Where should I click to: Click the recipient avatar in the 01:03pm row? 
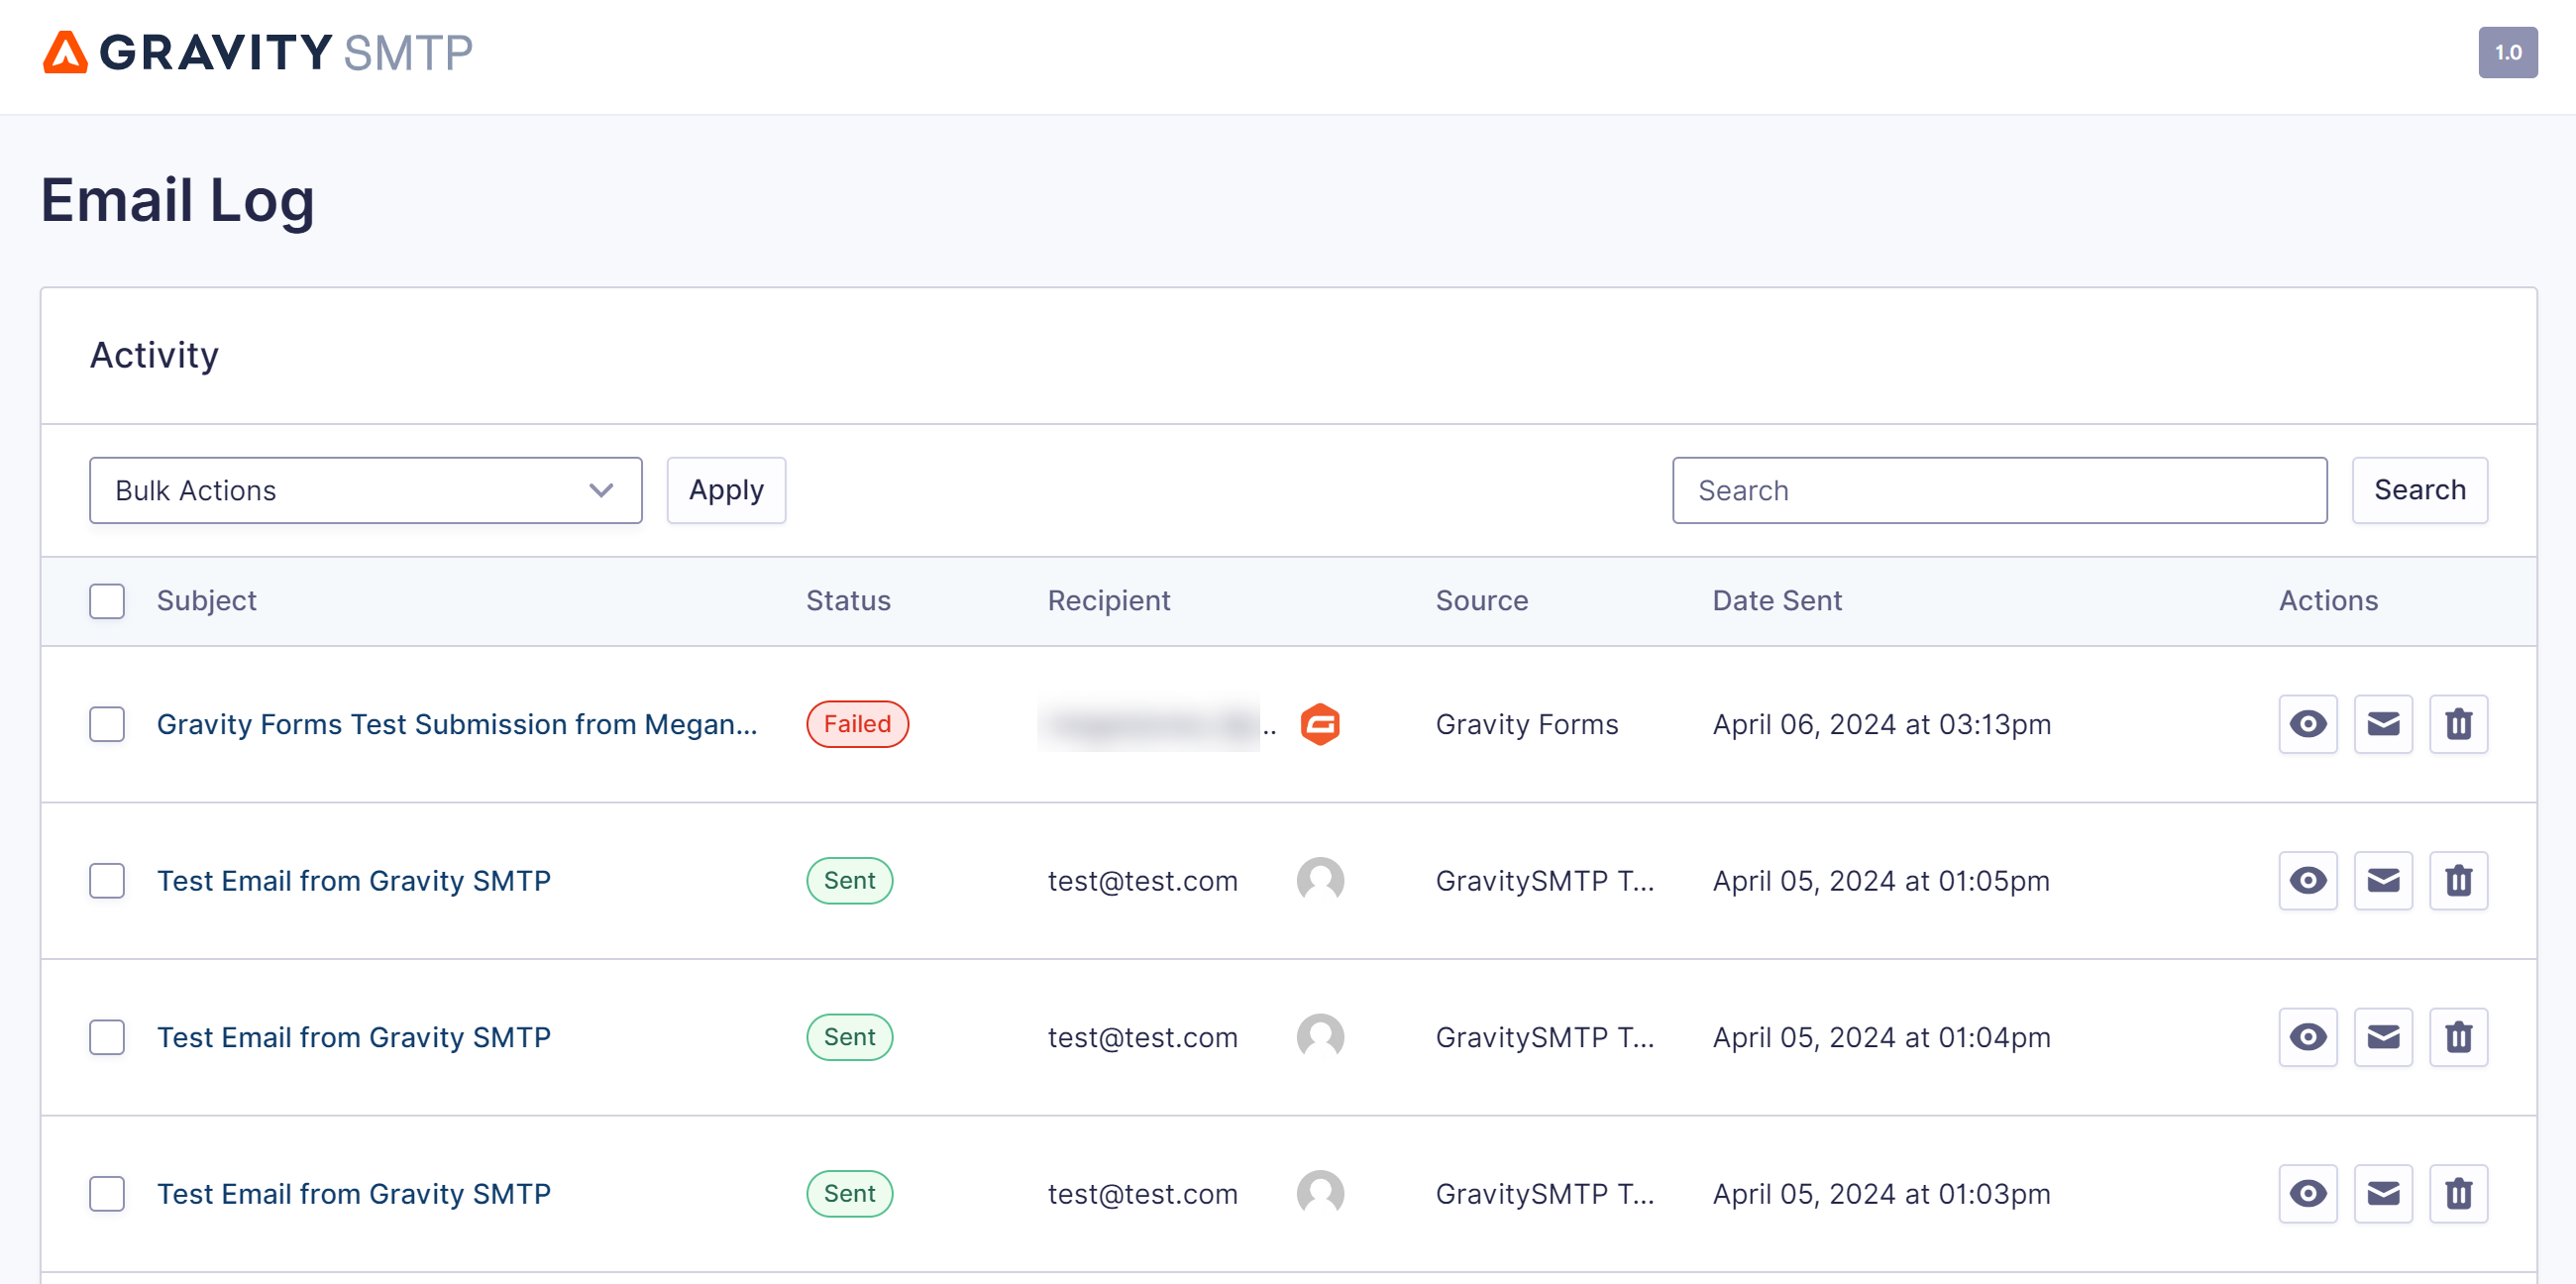(1320, 1194)
